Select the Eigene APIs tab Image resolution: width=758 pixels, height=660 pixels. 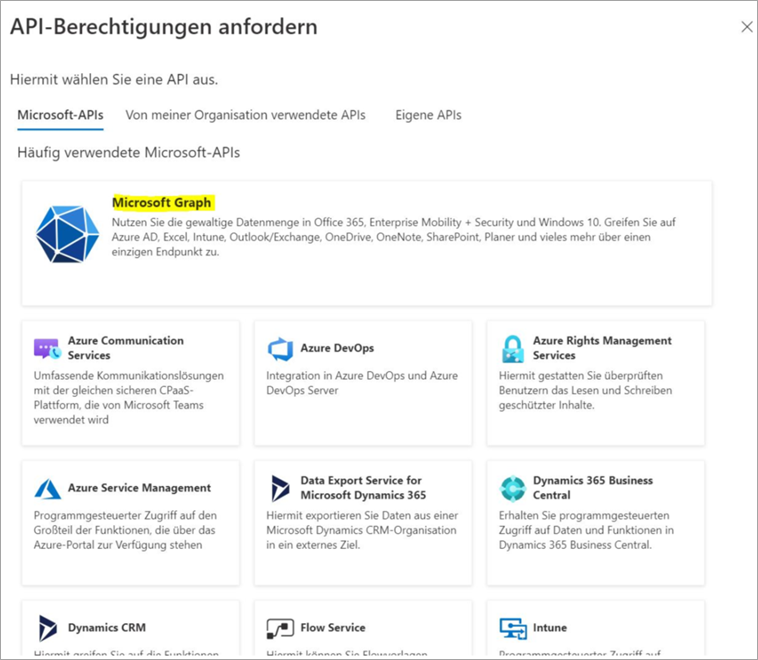428,115
